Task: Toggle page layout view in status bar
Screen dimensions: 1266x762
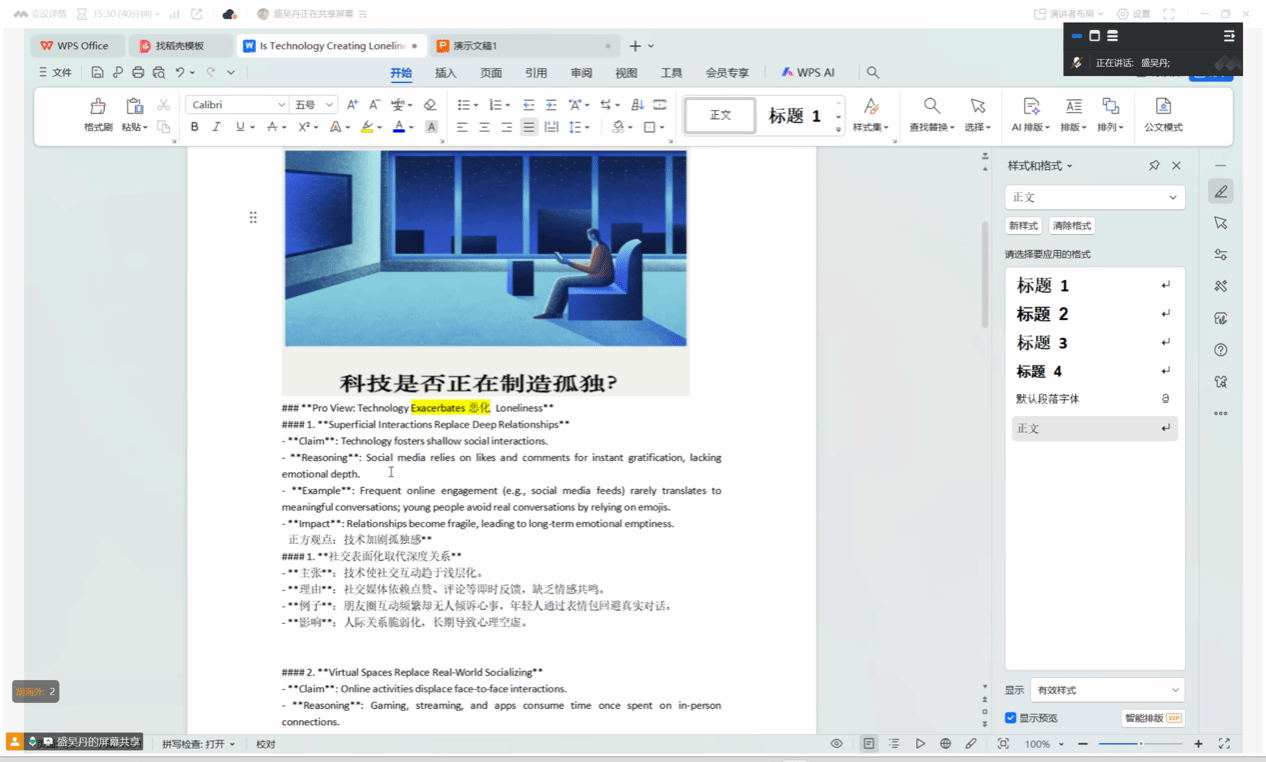Action: point(868,744)
